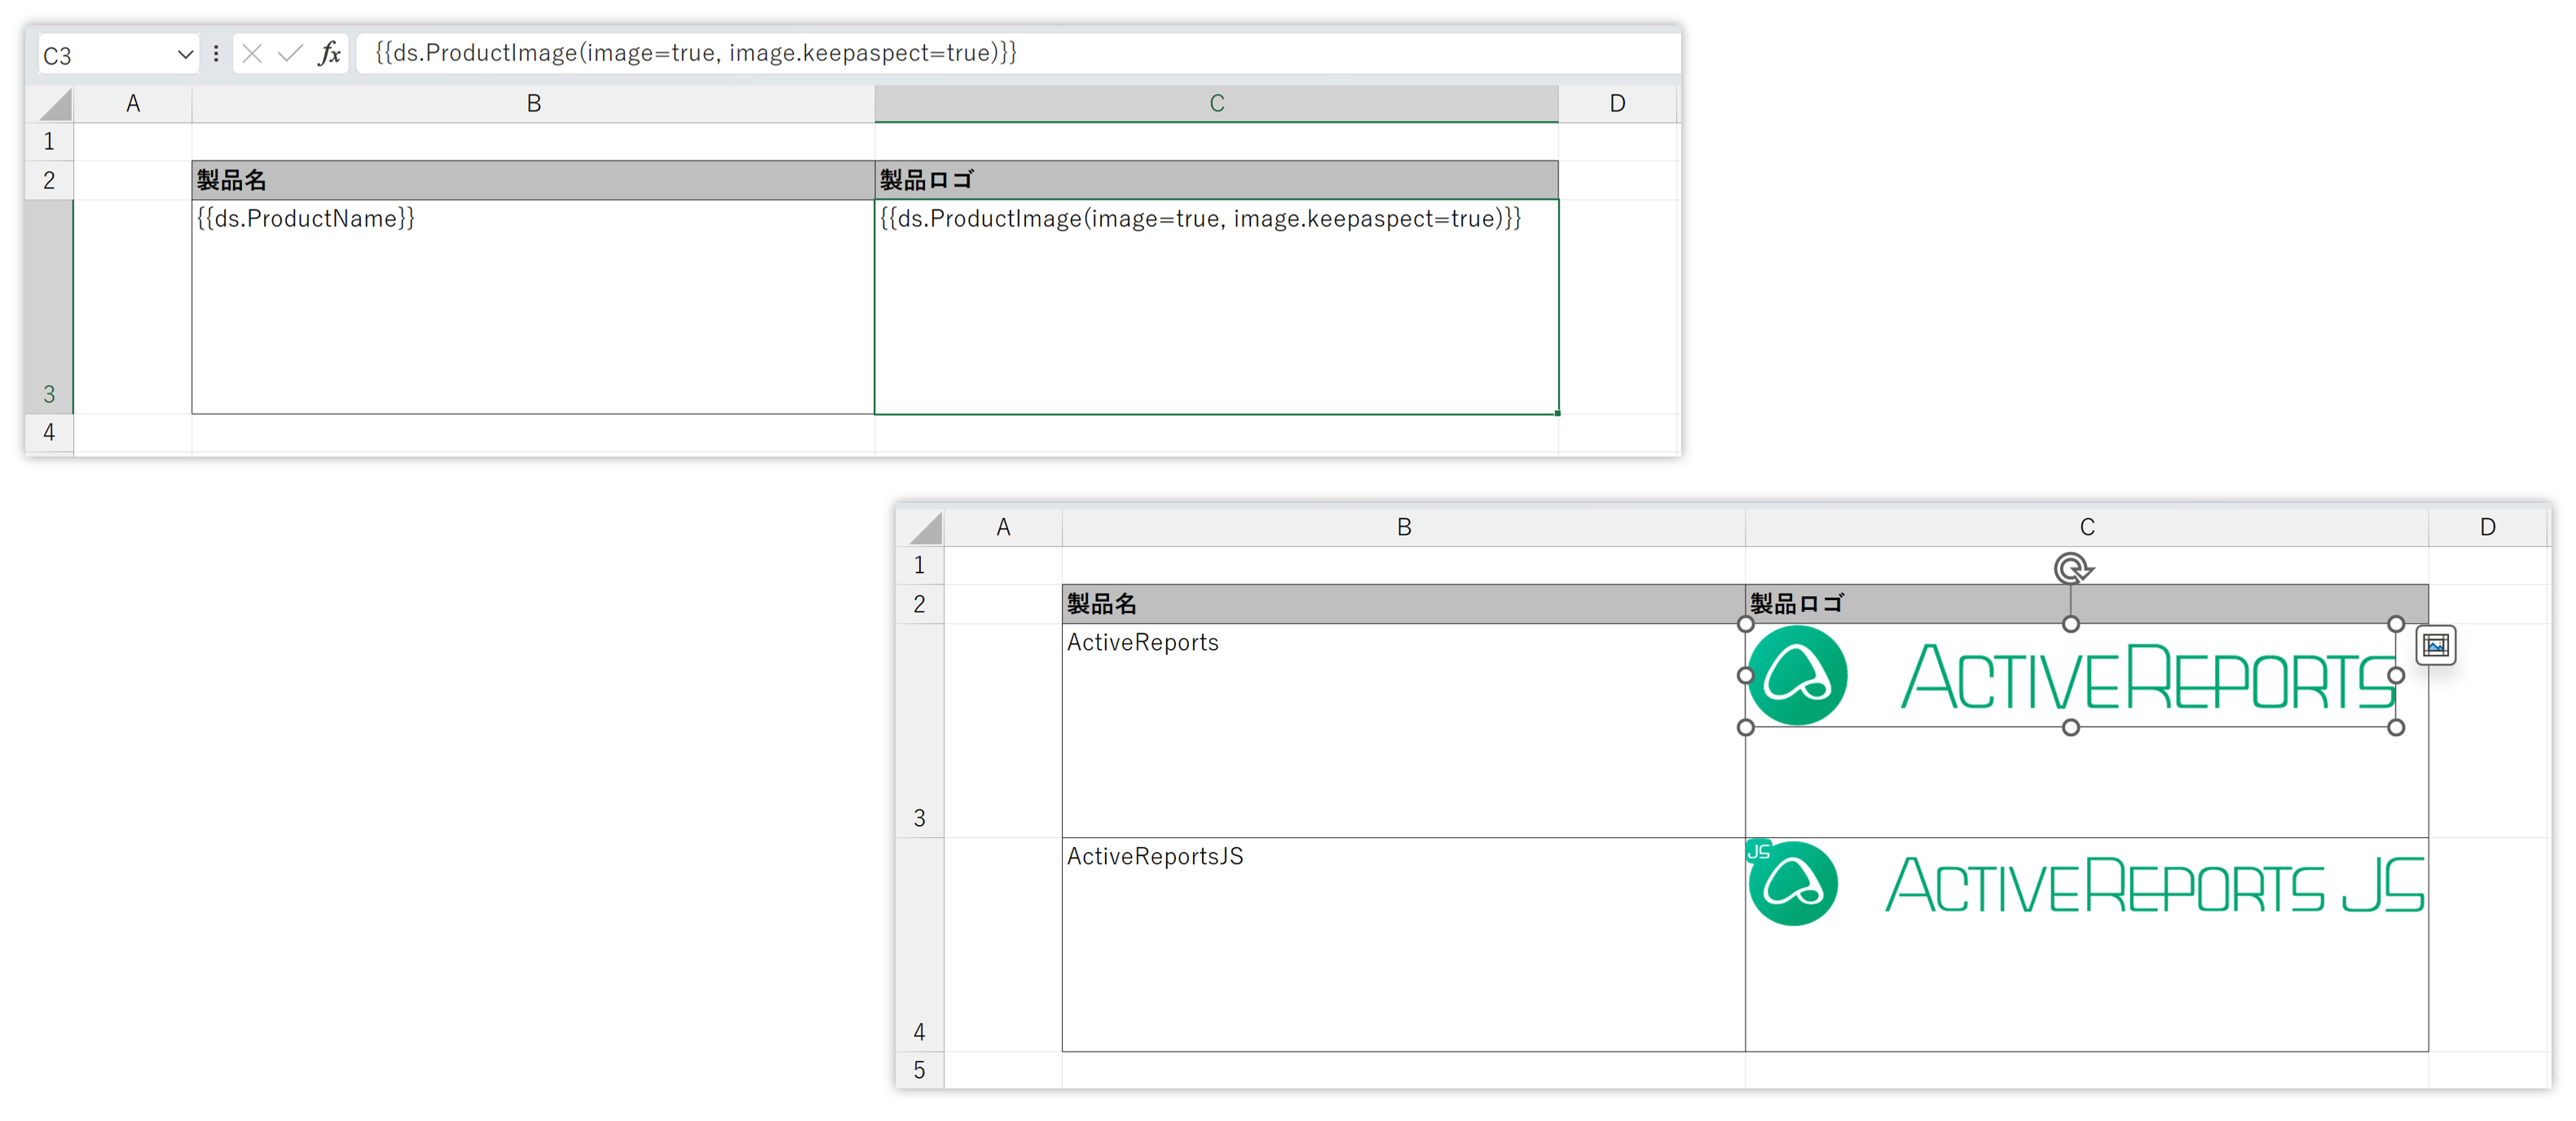Click the ActiveReports JS logo image
Viewport: 2576px width, 1121px height.
(2087, 884)
